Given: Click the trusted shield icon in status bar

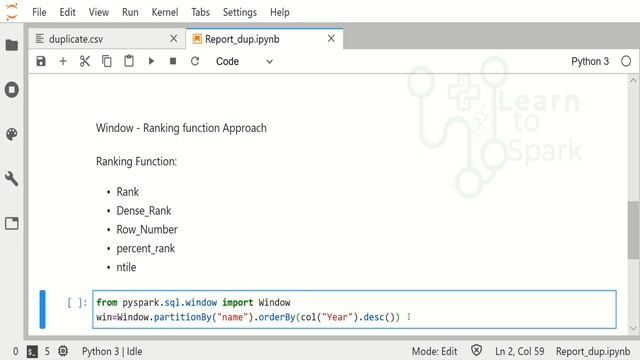Looking at the screenshot, I should click(x=476, y=351).
